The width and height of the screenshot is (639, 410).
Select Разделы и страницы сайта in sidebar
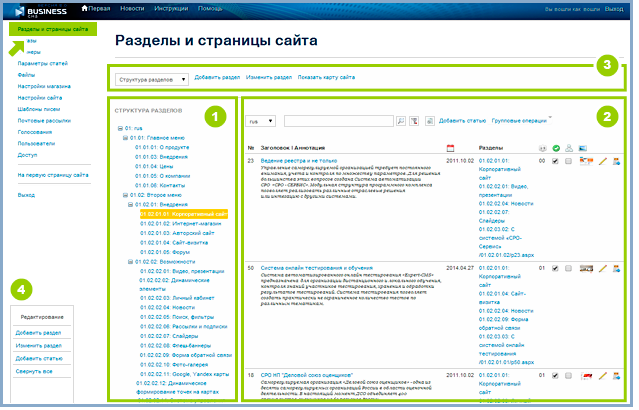pyautogui.click(x=53, y=29)
